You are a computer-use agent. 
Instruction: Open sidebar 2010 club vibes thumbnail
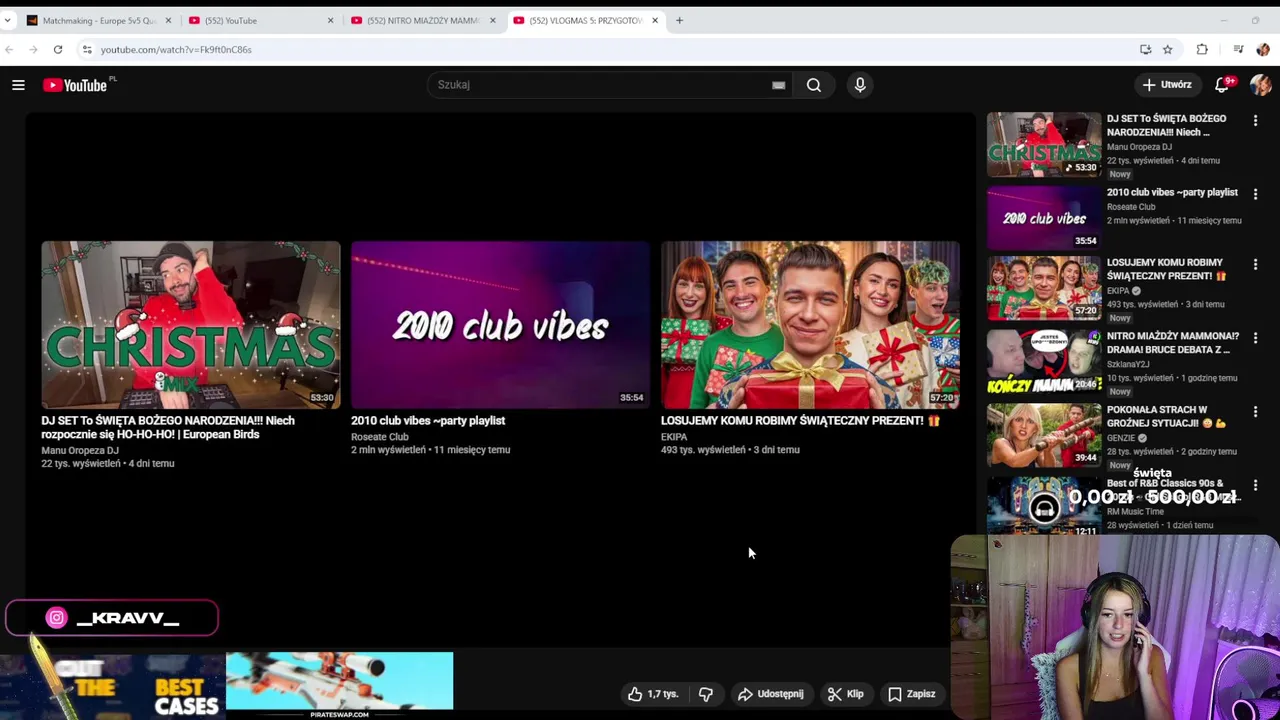click(1044, 217)
